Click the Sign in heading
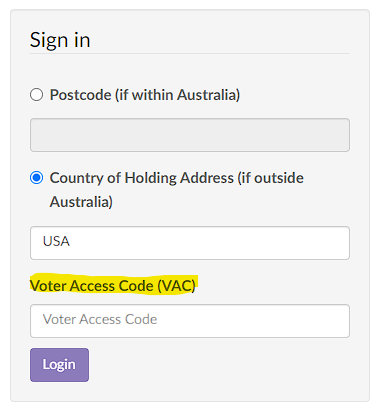 pos(60,40)
